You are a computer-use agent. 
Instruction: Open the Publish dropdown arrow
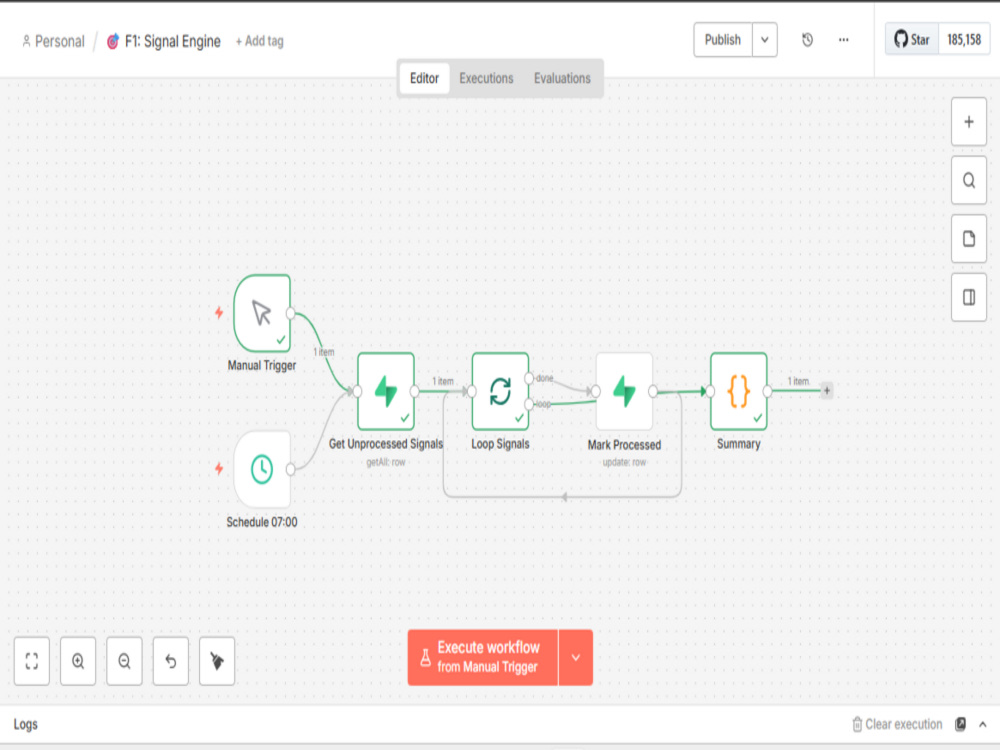(765, 40)
